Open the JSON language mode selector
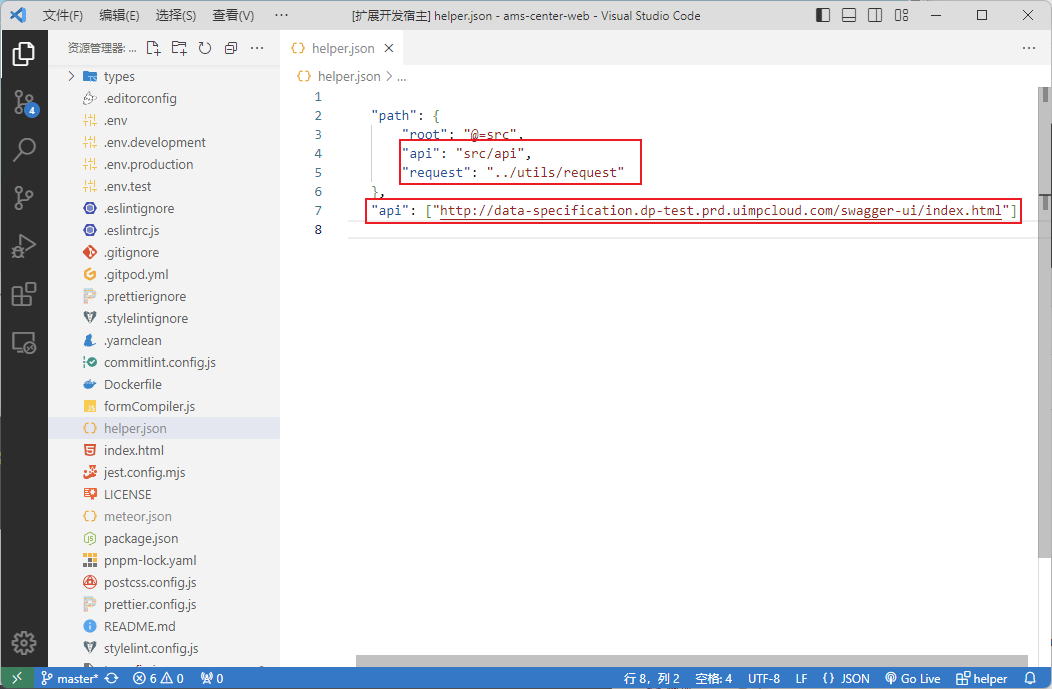Image resolution: width=1052 pixels, height=689 pixels. (846, 678)
